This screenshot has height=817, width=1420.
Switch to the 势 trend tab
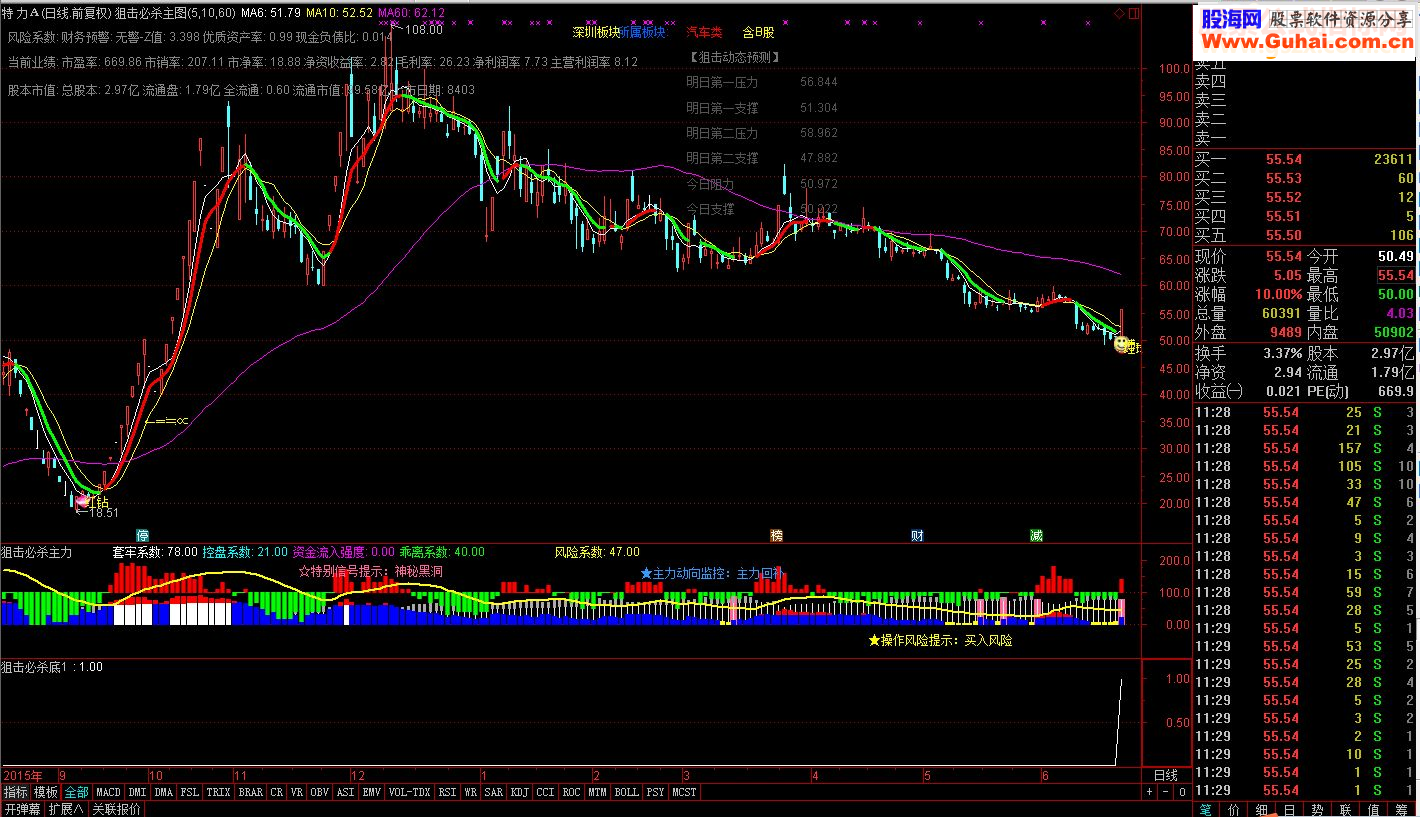pyautogui.click(x=1318, y=809)
